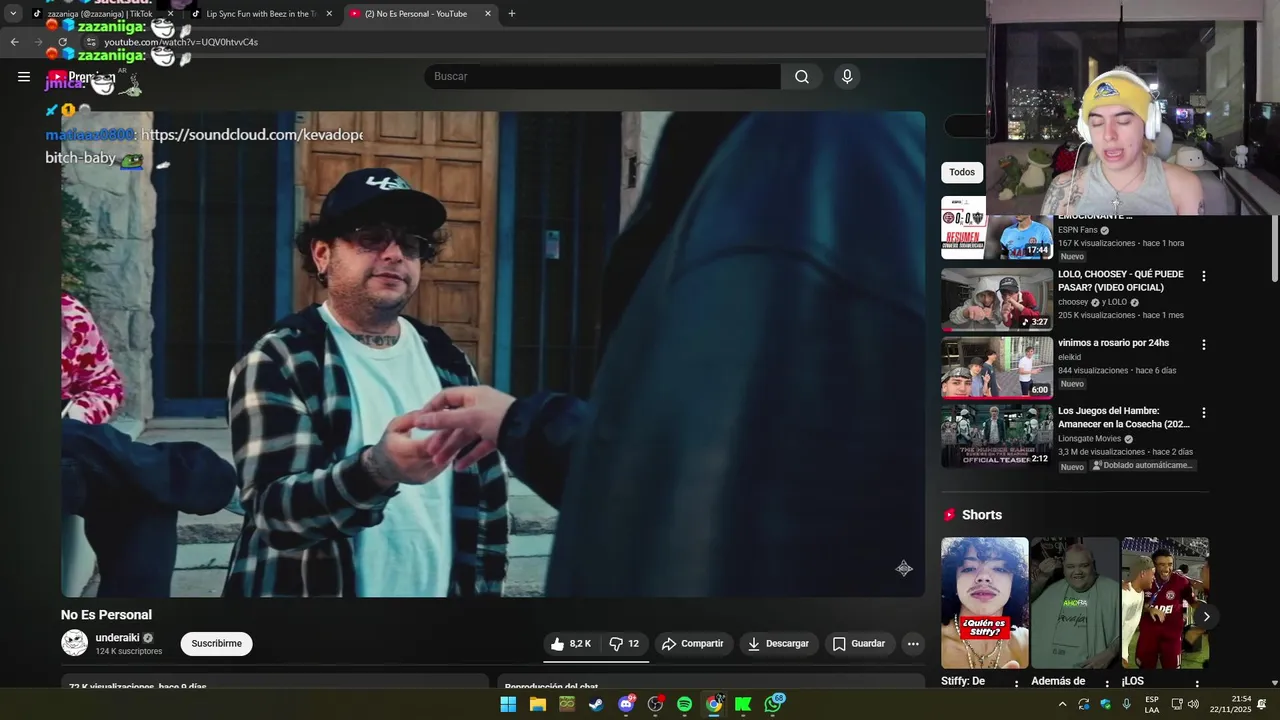Open the ¿Quién es Stiffy? short
Image resolution: width=1280 pixels, height=720 pixels.
coord(985,603)
